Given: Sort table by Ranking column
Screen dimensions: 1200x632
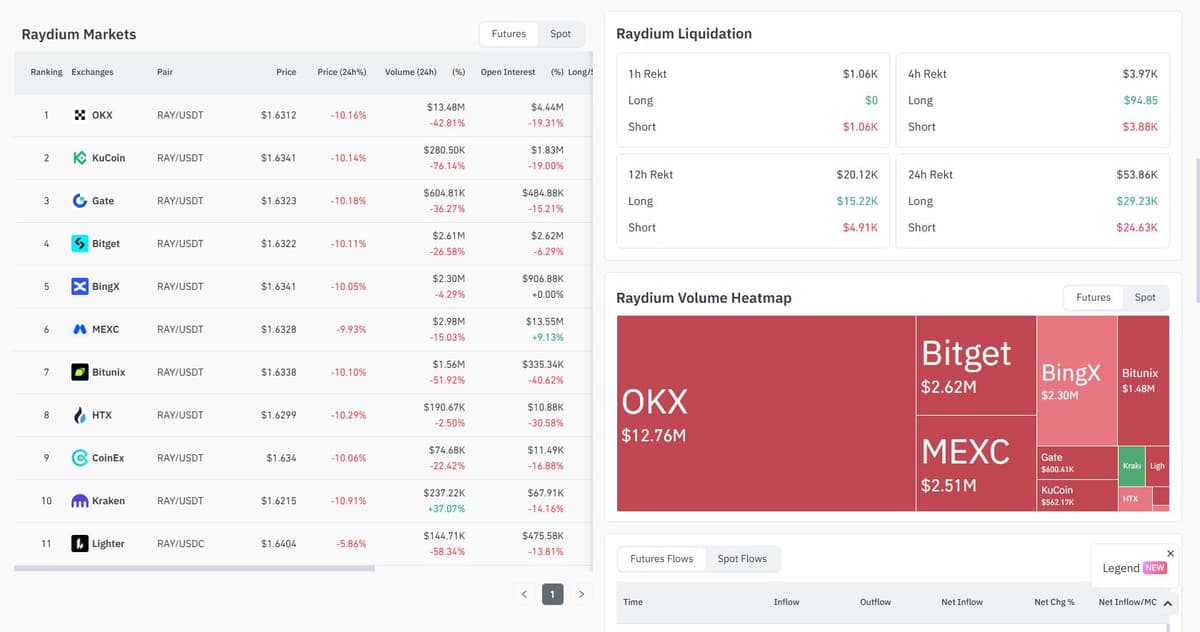Looking at the screenshot, I should click(46, 72).
